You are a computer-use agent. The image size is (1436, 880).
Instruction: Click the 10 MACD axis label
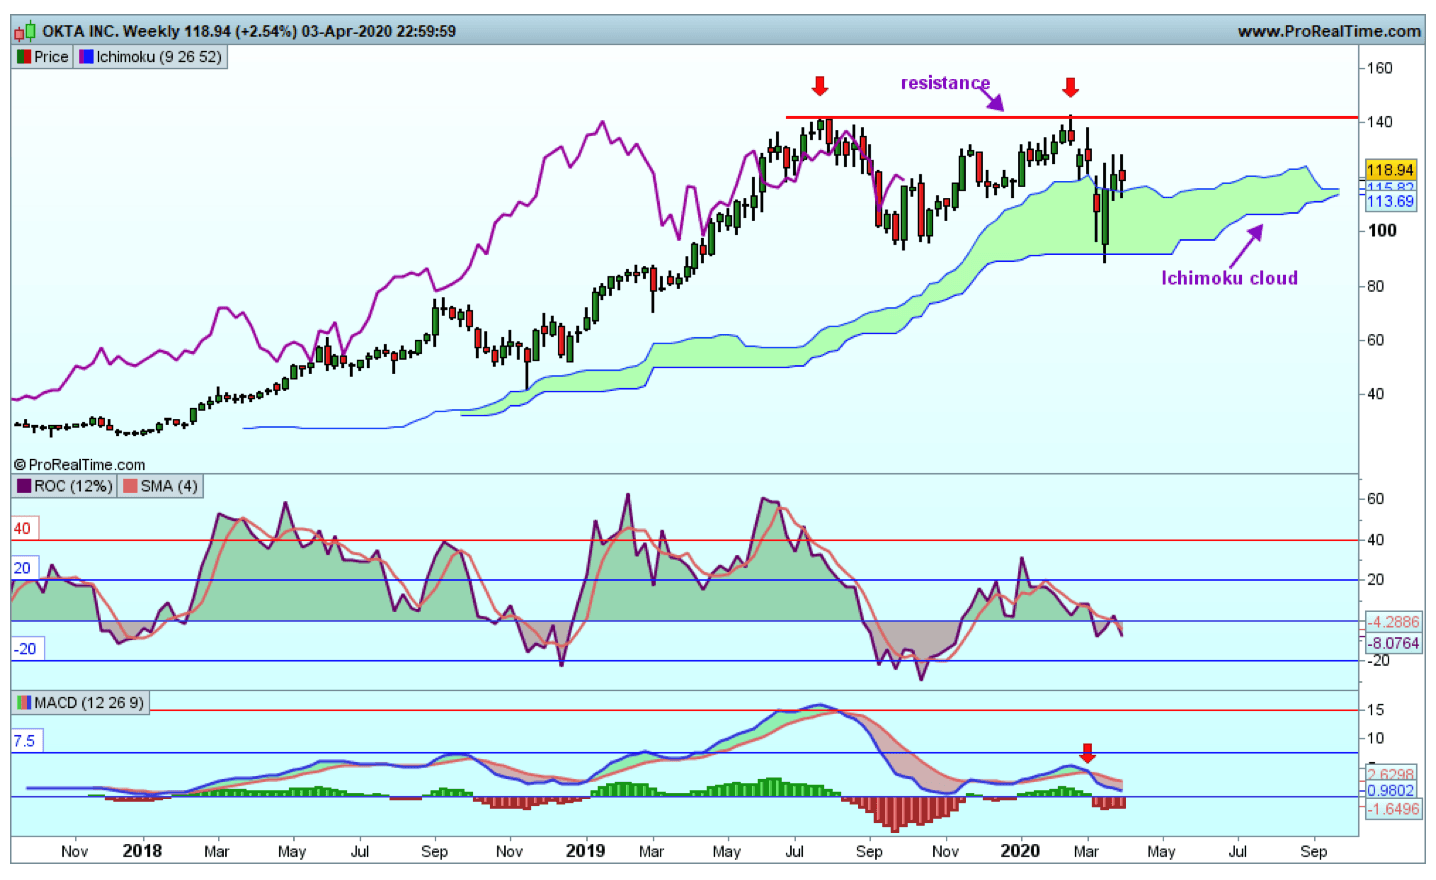pyautogui.click(x=1376, y=738)
